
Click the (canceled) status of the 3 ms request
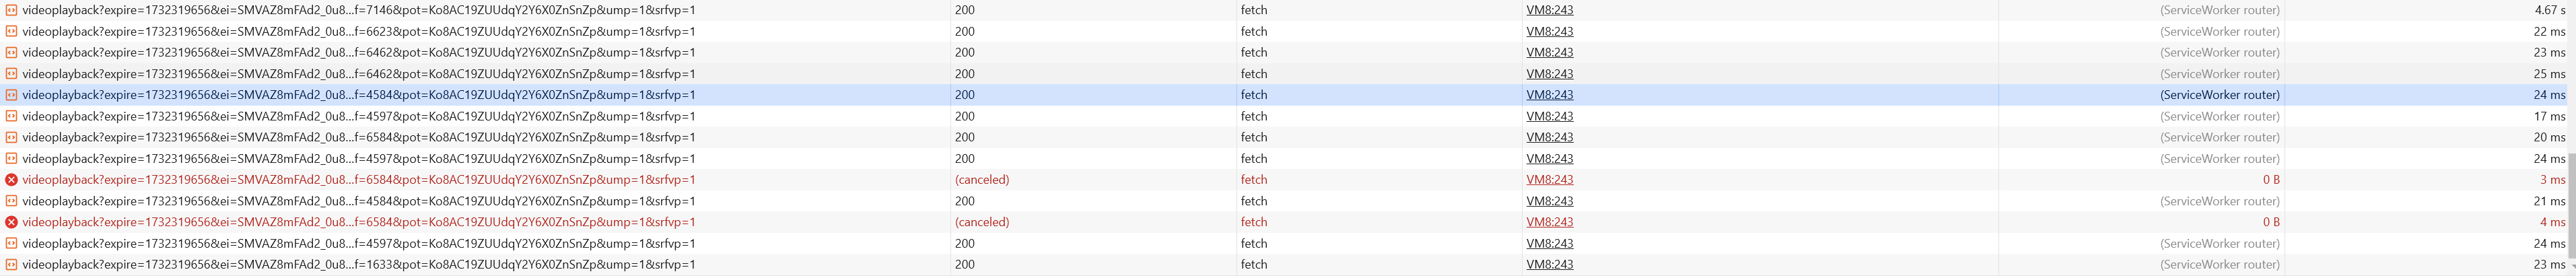pos(982,180)
